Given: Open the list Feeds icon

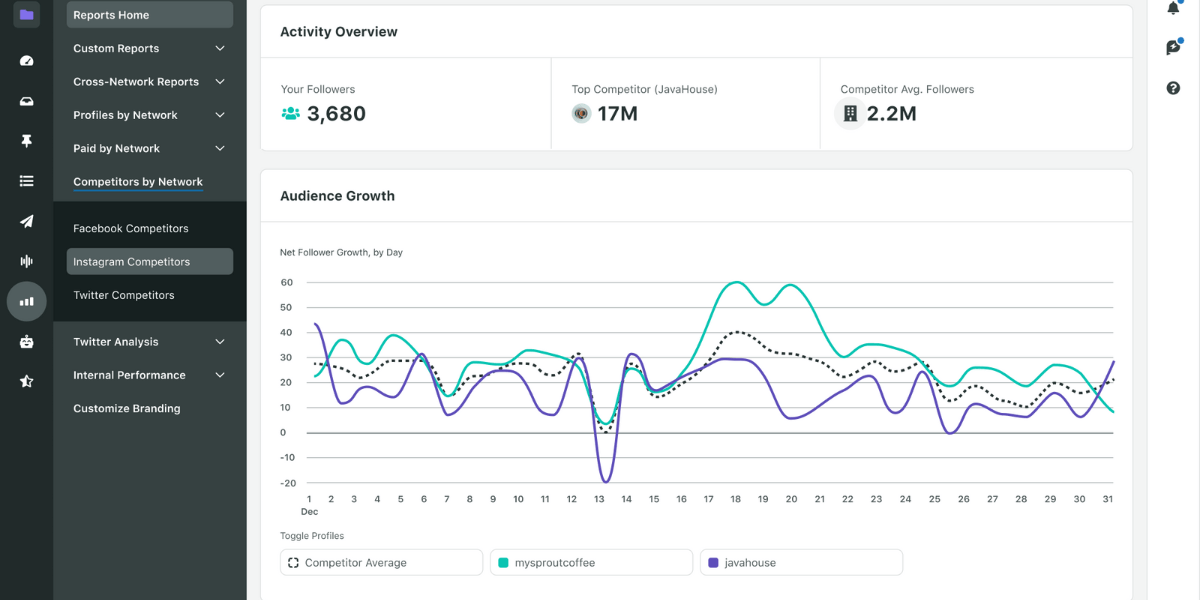Looking at the screenshot, I should tap(26, 181).
